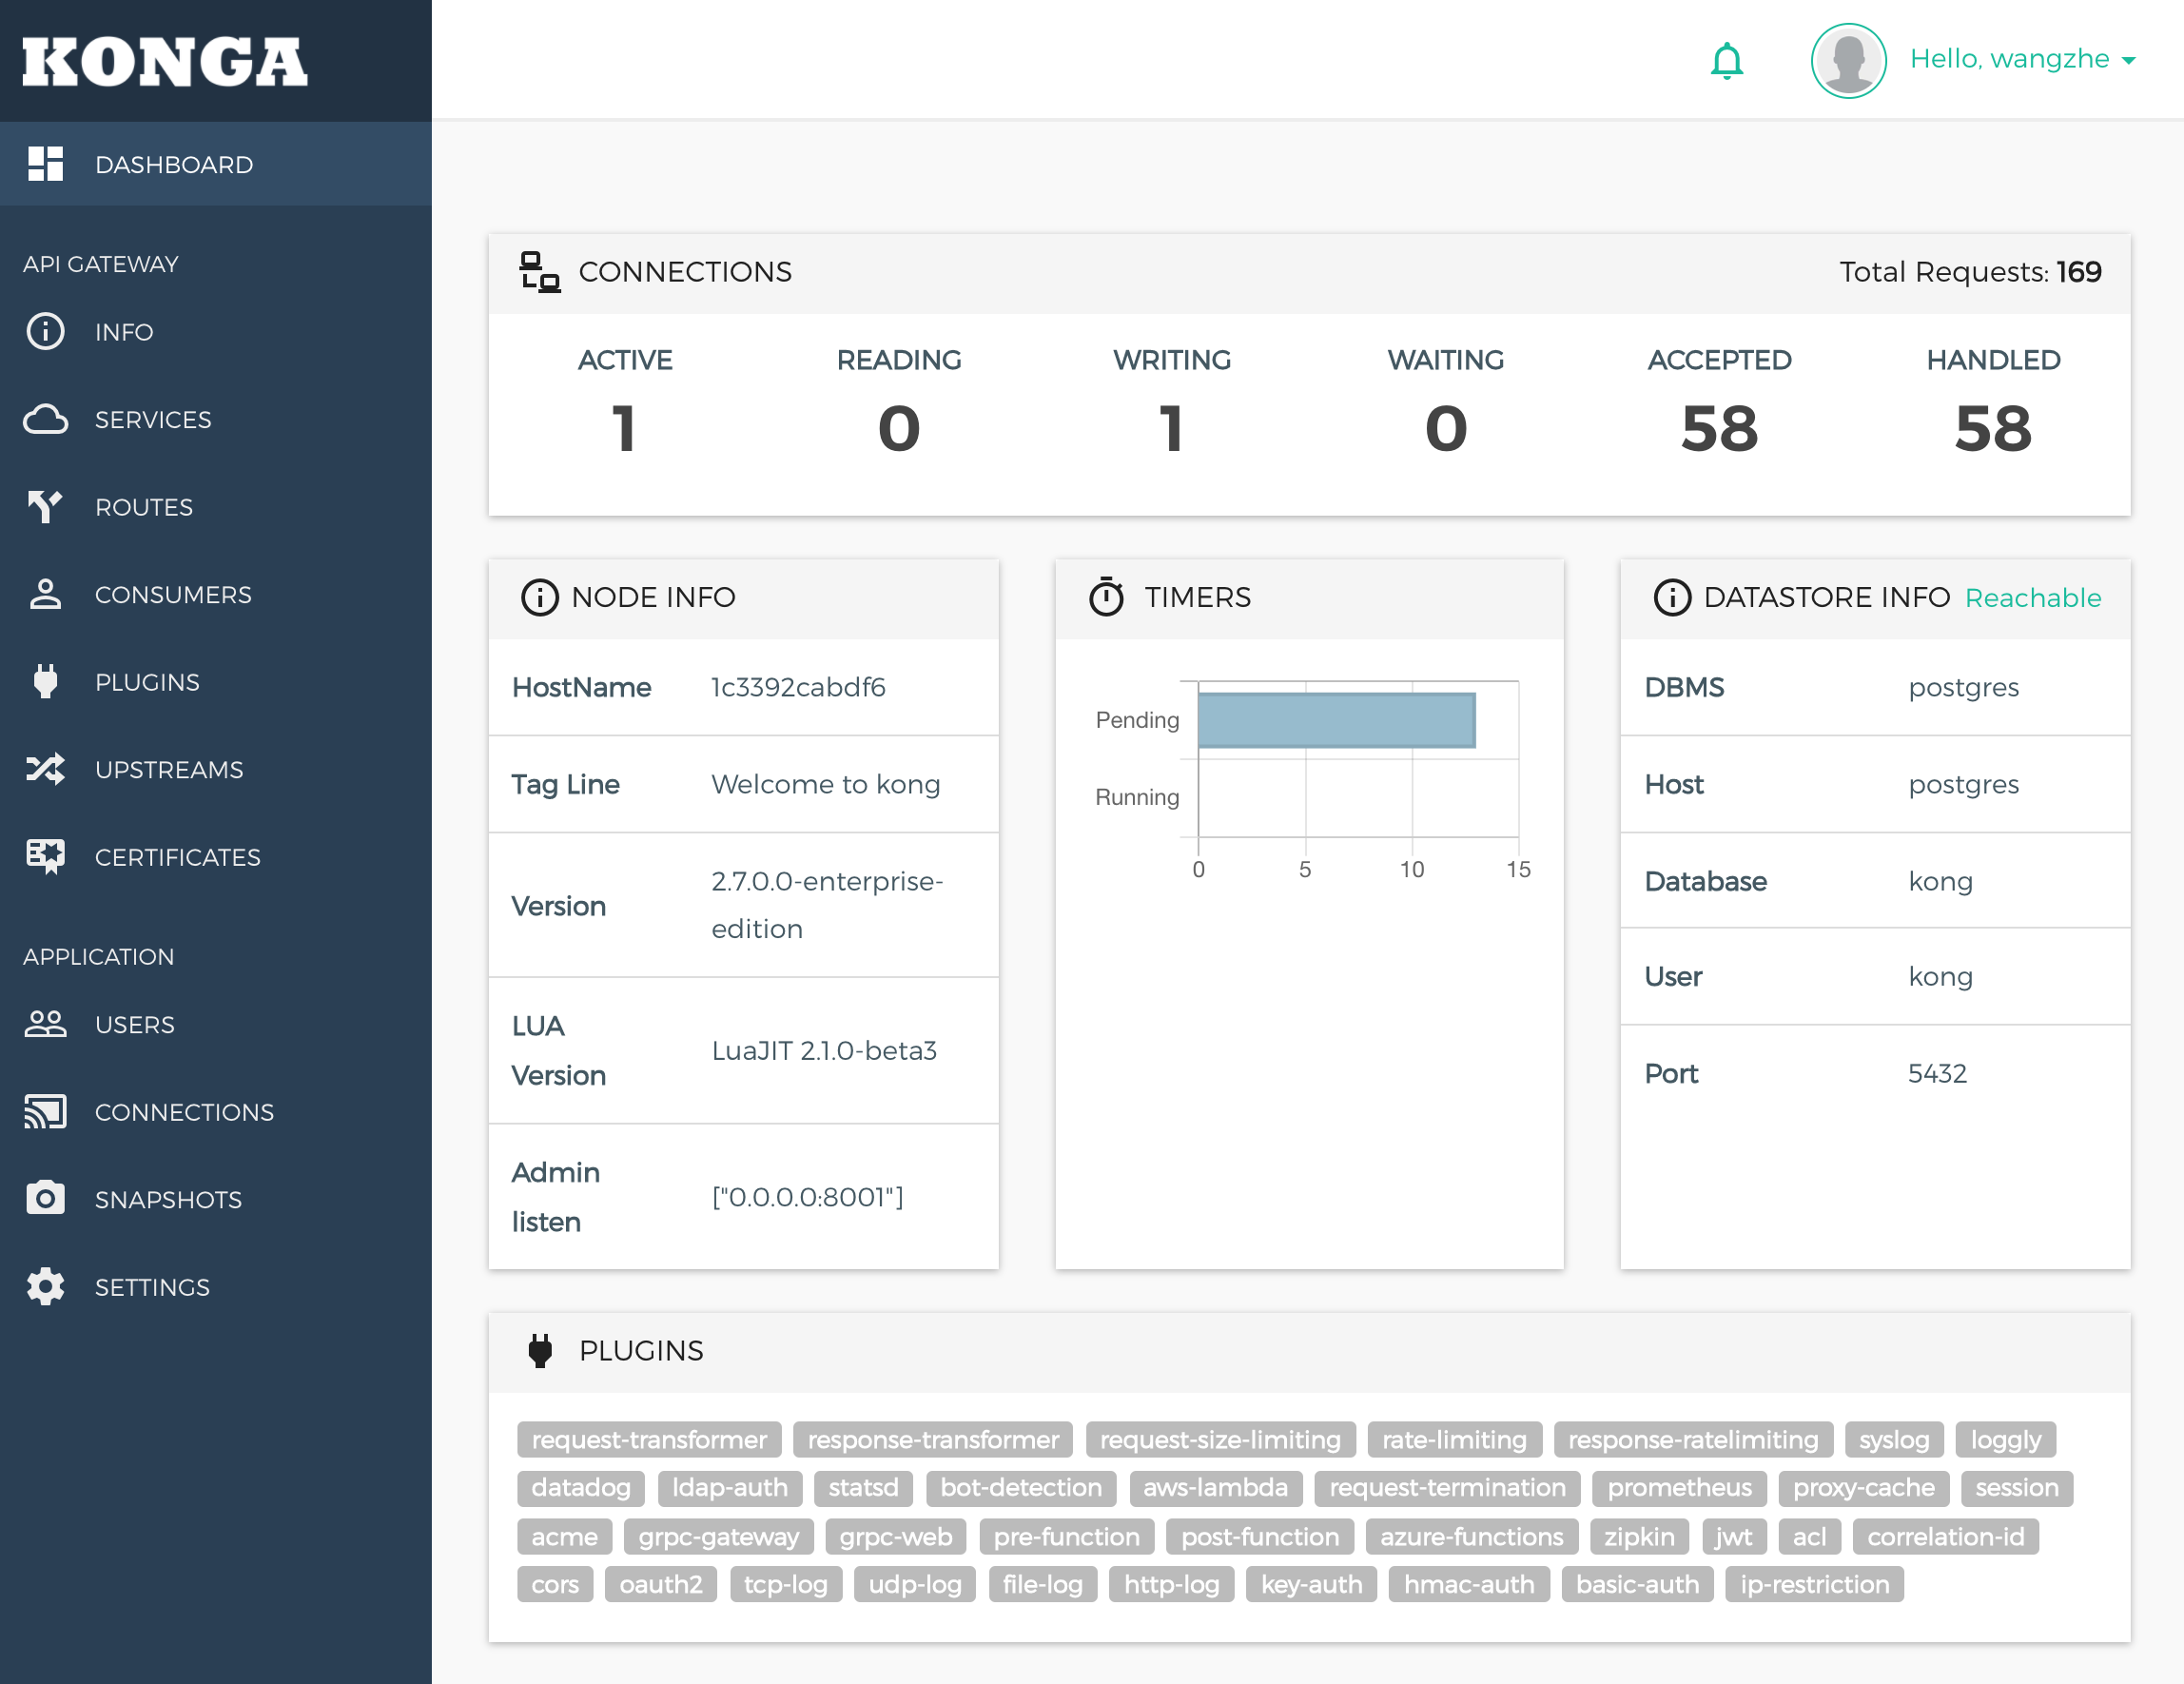Click the Settings gear icon
The width and height of the screenshot is (2184, 1684).
click(45, 1286)
